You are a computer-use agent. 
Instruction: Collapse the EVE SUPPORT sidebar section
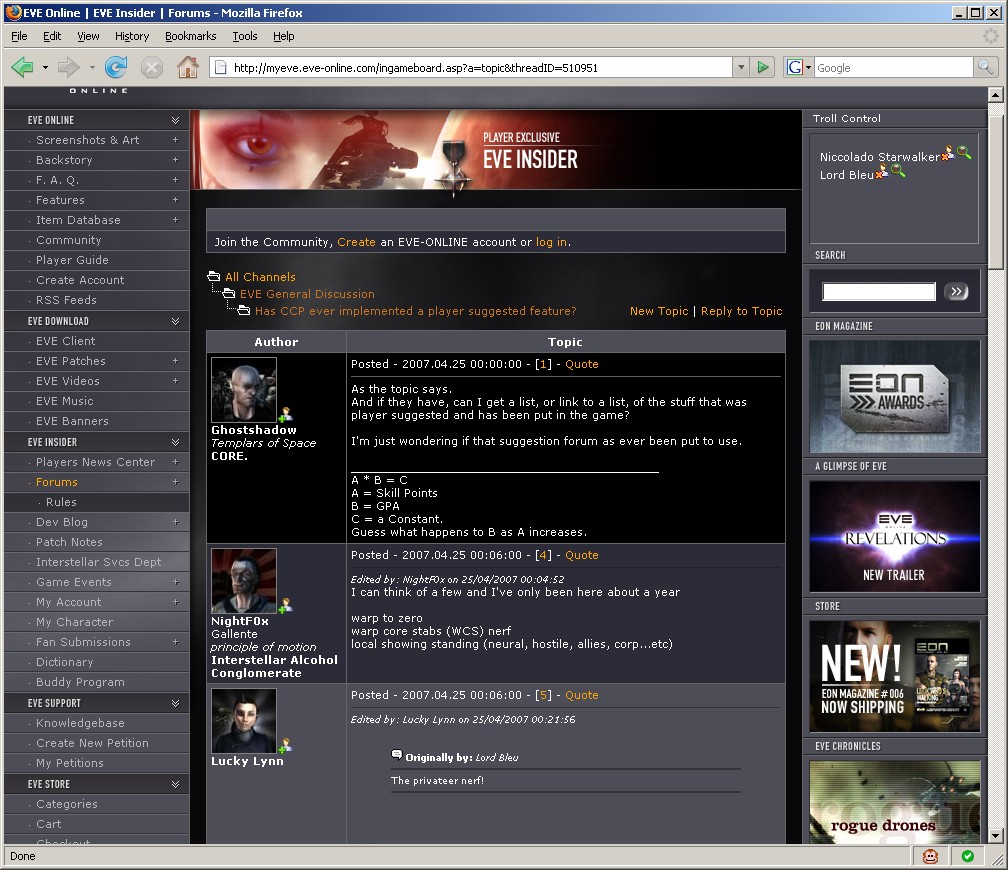(x=176, y=703)
